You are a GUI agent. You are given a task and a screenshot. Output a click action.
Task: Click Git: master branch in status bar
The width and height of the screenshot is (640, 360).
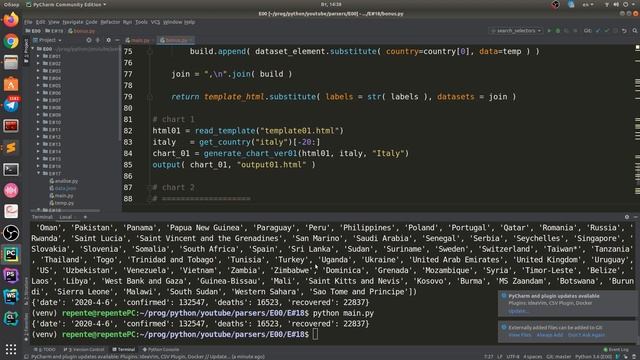(559, 356)
